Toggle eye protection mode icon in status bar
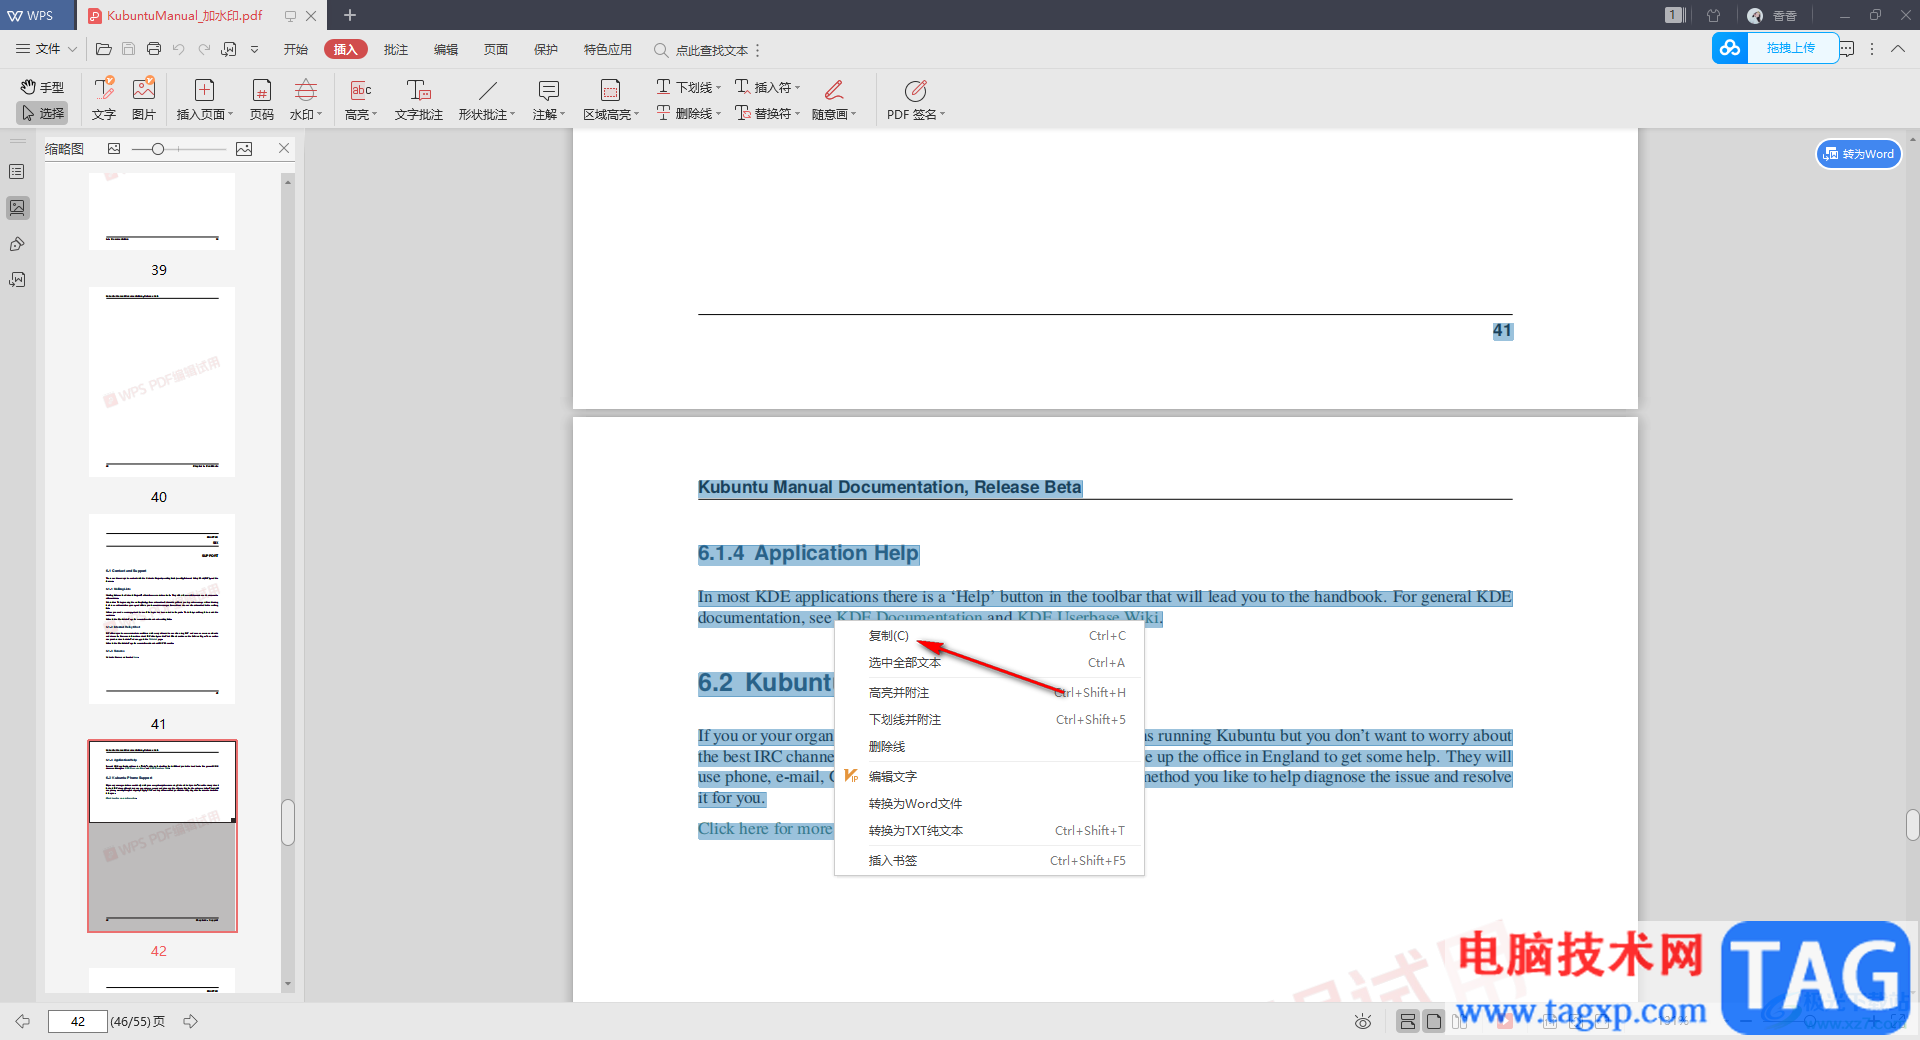Screen dimensions: 1920x1040 [1362, 1021]
